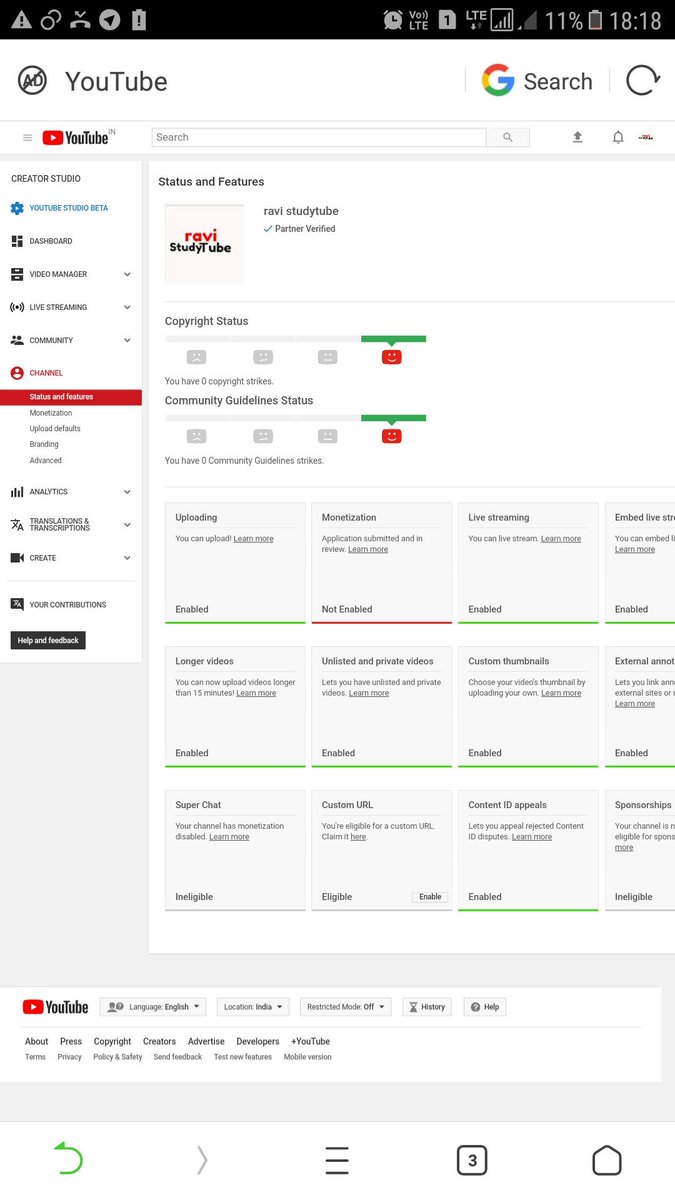The image size is (675, 1200).
Task: Open Upload defaults in the sidebar
Action: [x=55, y=429]
